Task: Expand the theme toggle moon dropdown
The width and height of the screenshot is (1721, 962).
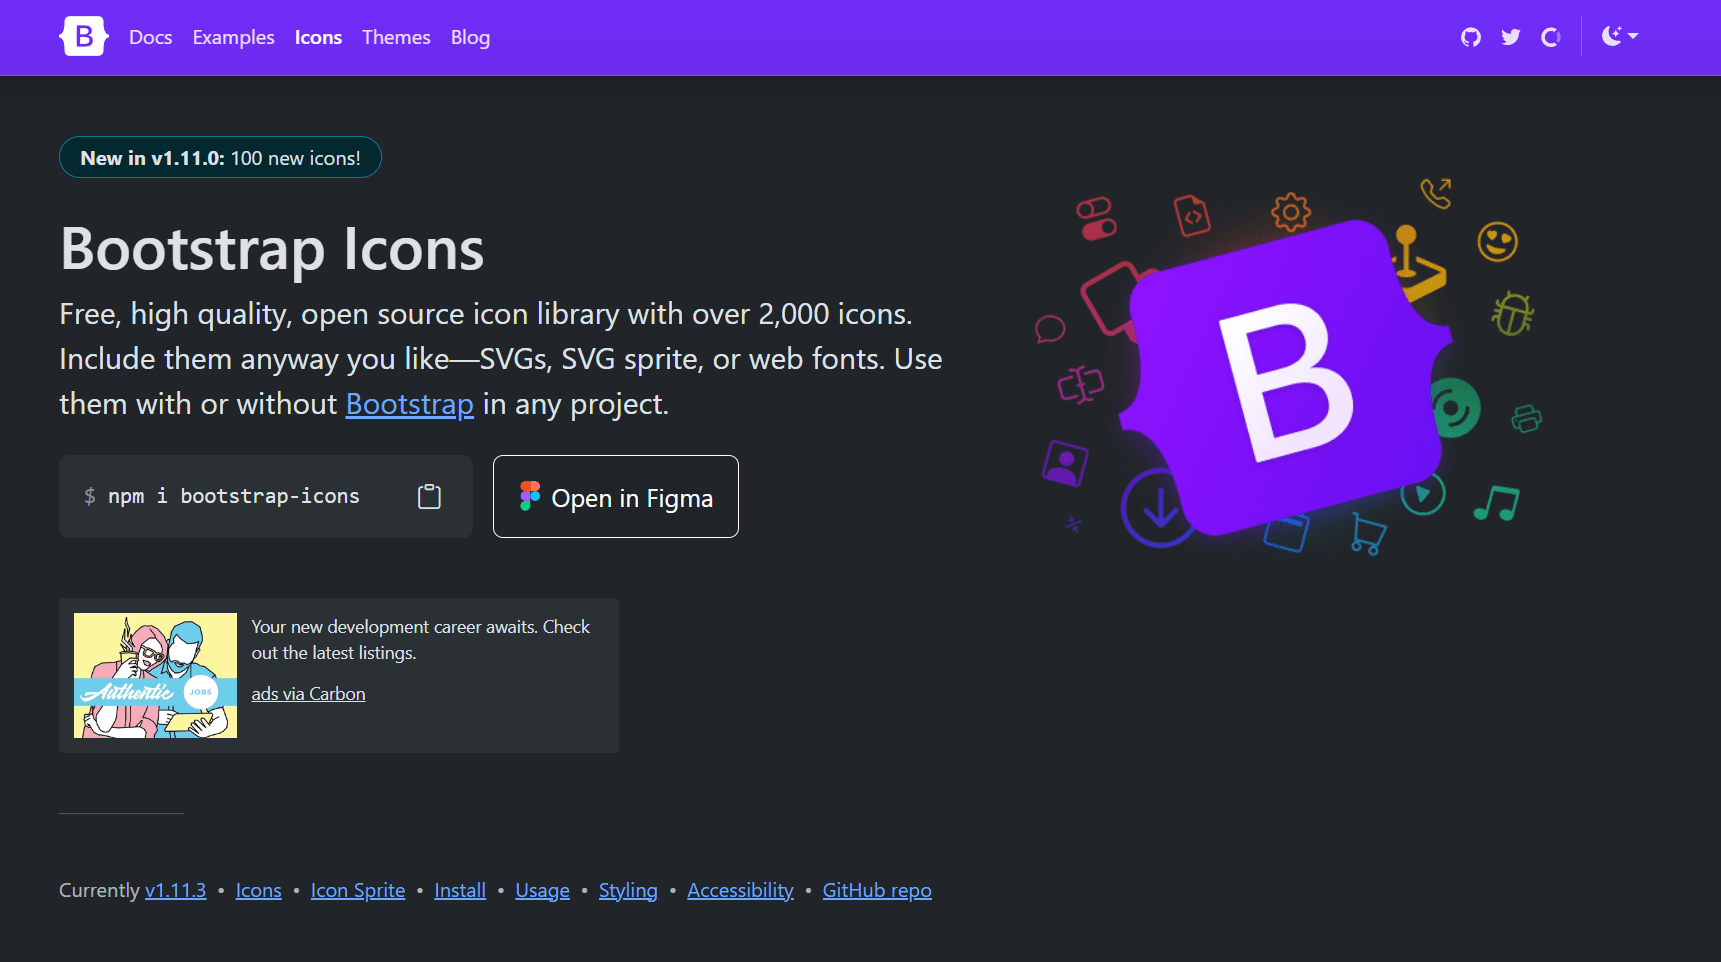Action: click(x=1619, y=36)
